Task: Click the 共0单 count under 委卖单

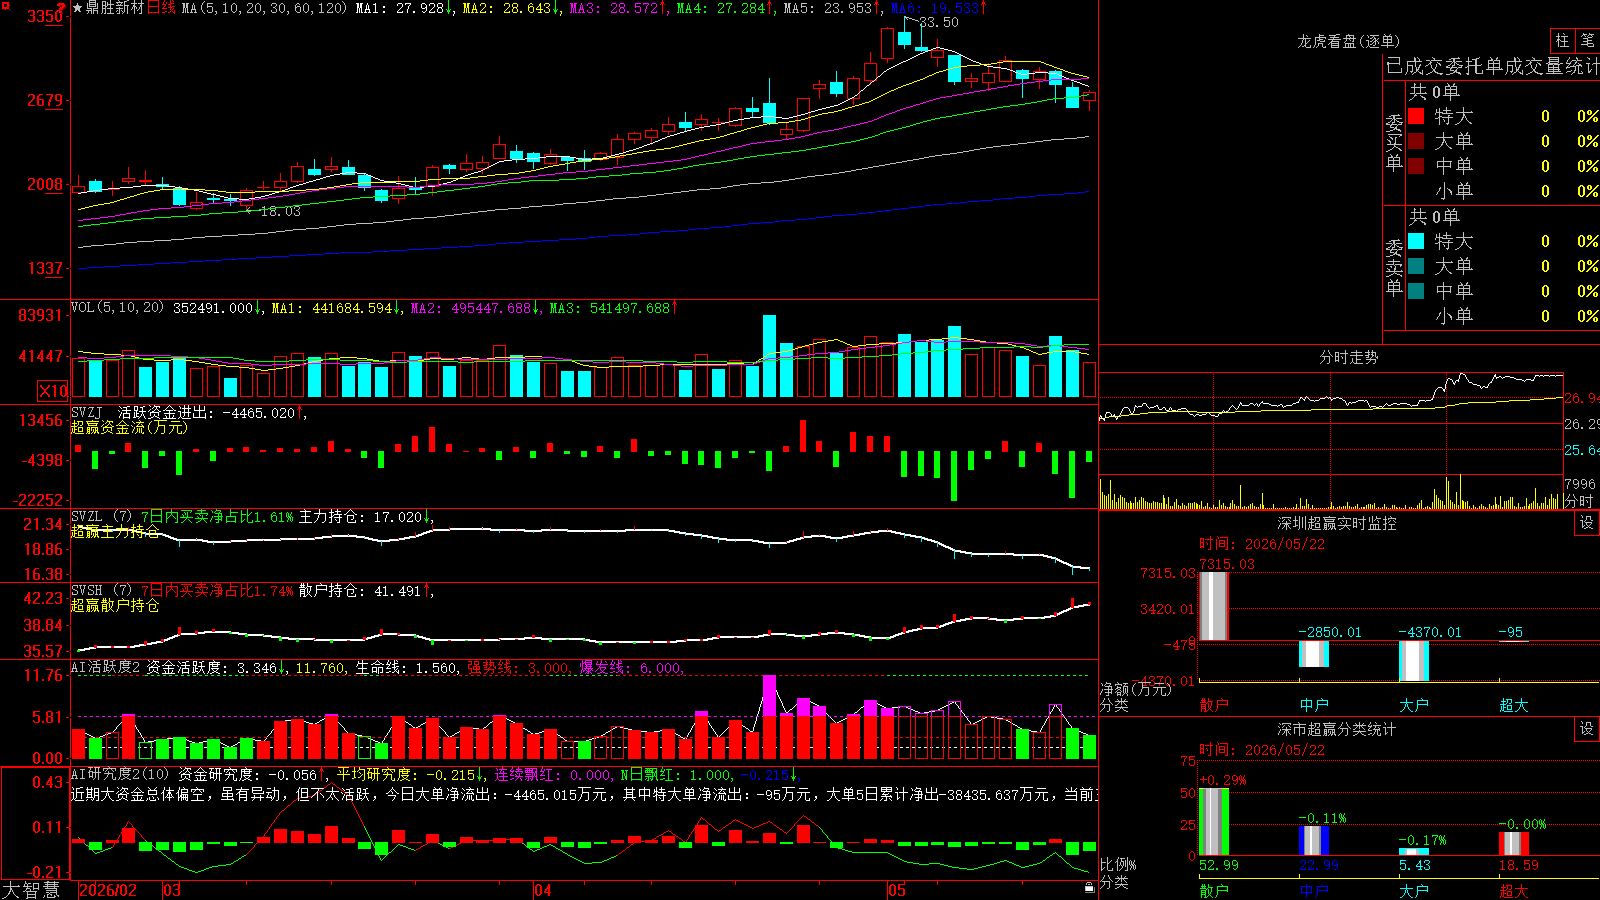Action: 1434,216
